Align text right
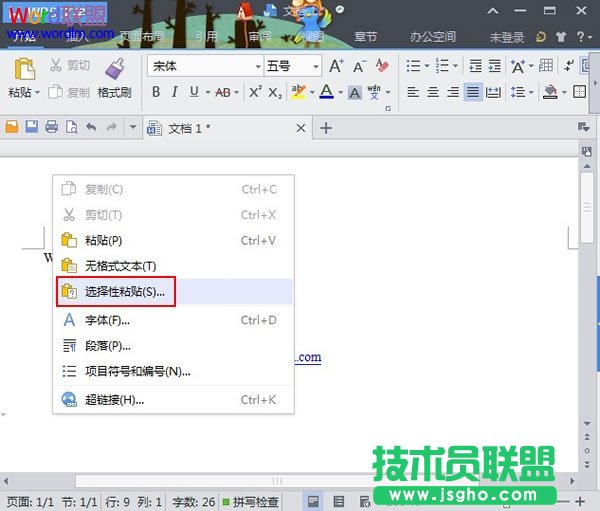 click(453, 92)
